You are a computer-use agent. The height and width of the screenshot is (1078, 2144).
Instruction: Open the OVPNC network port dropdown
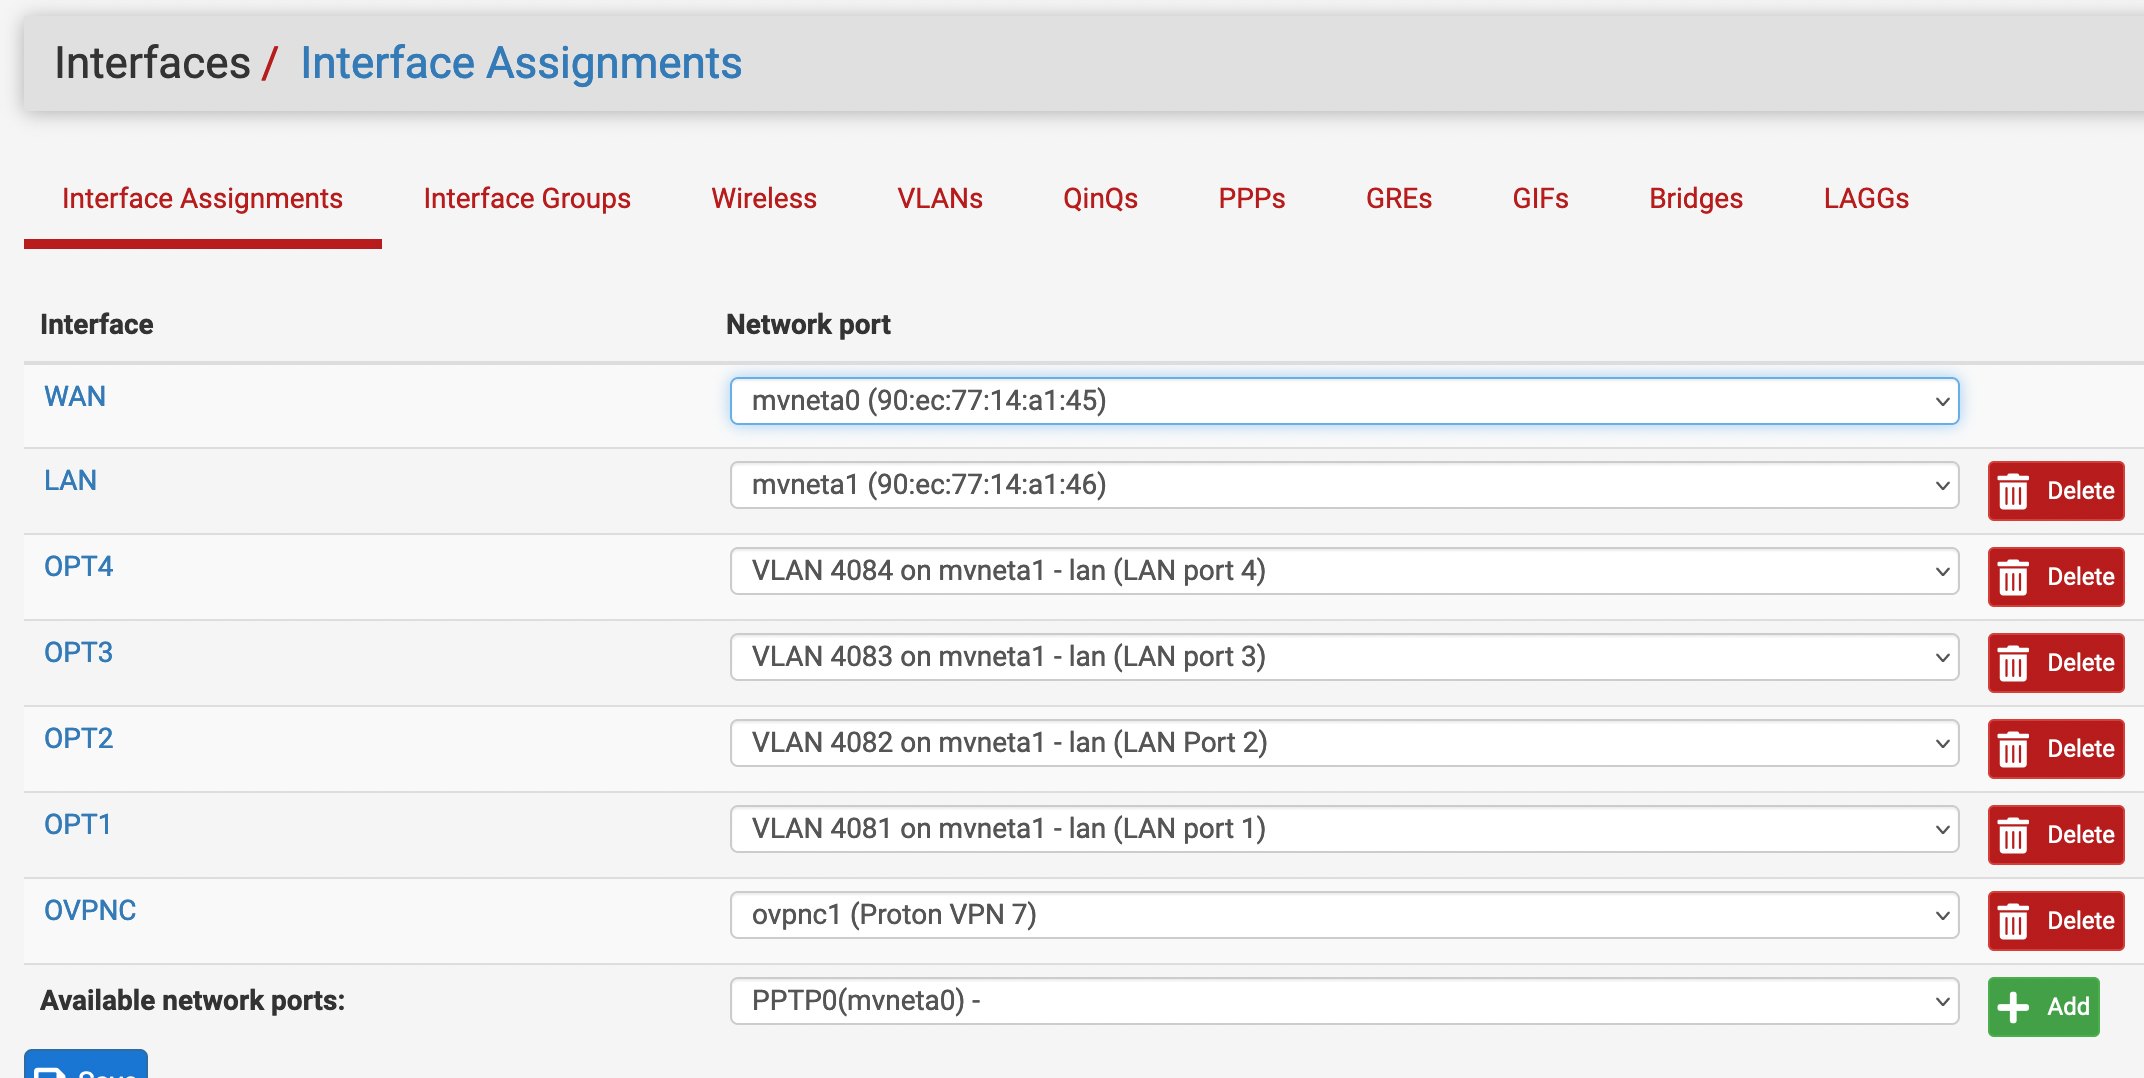click(x=1343, y=915)
